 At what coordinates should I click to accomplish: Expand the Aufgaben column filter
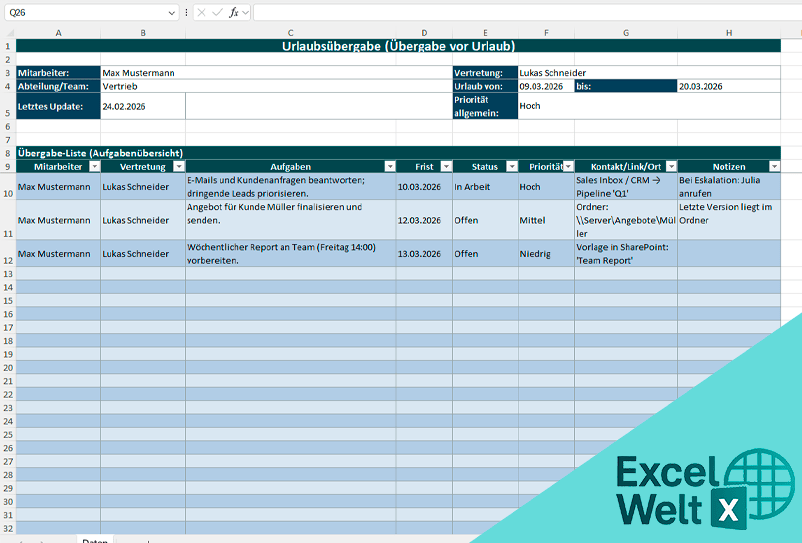(389, 166)
